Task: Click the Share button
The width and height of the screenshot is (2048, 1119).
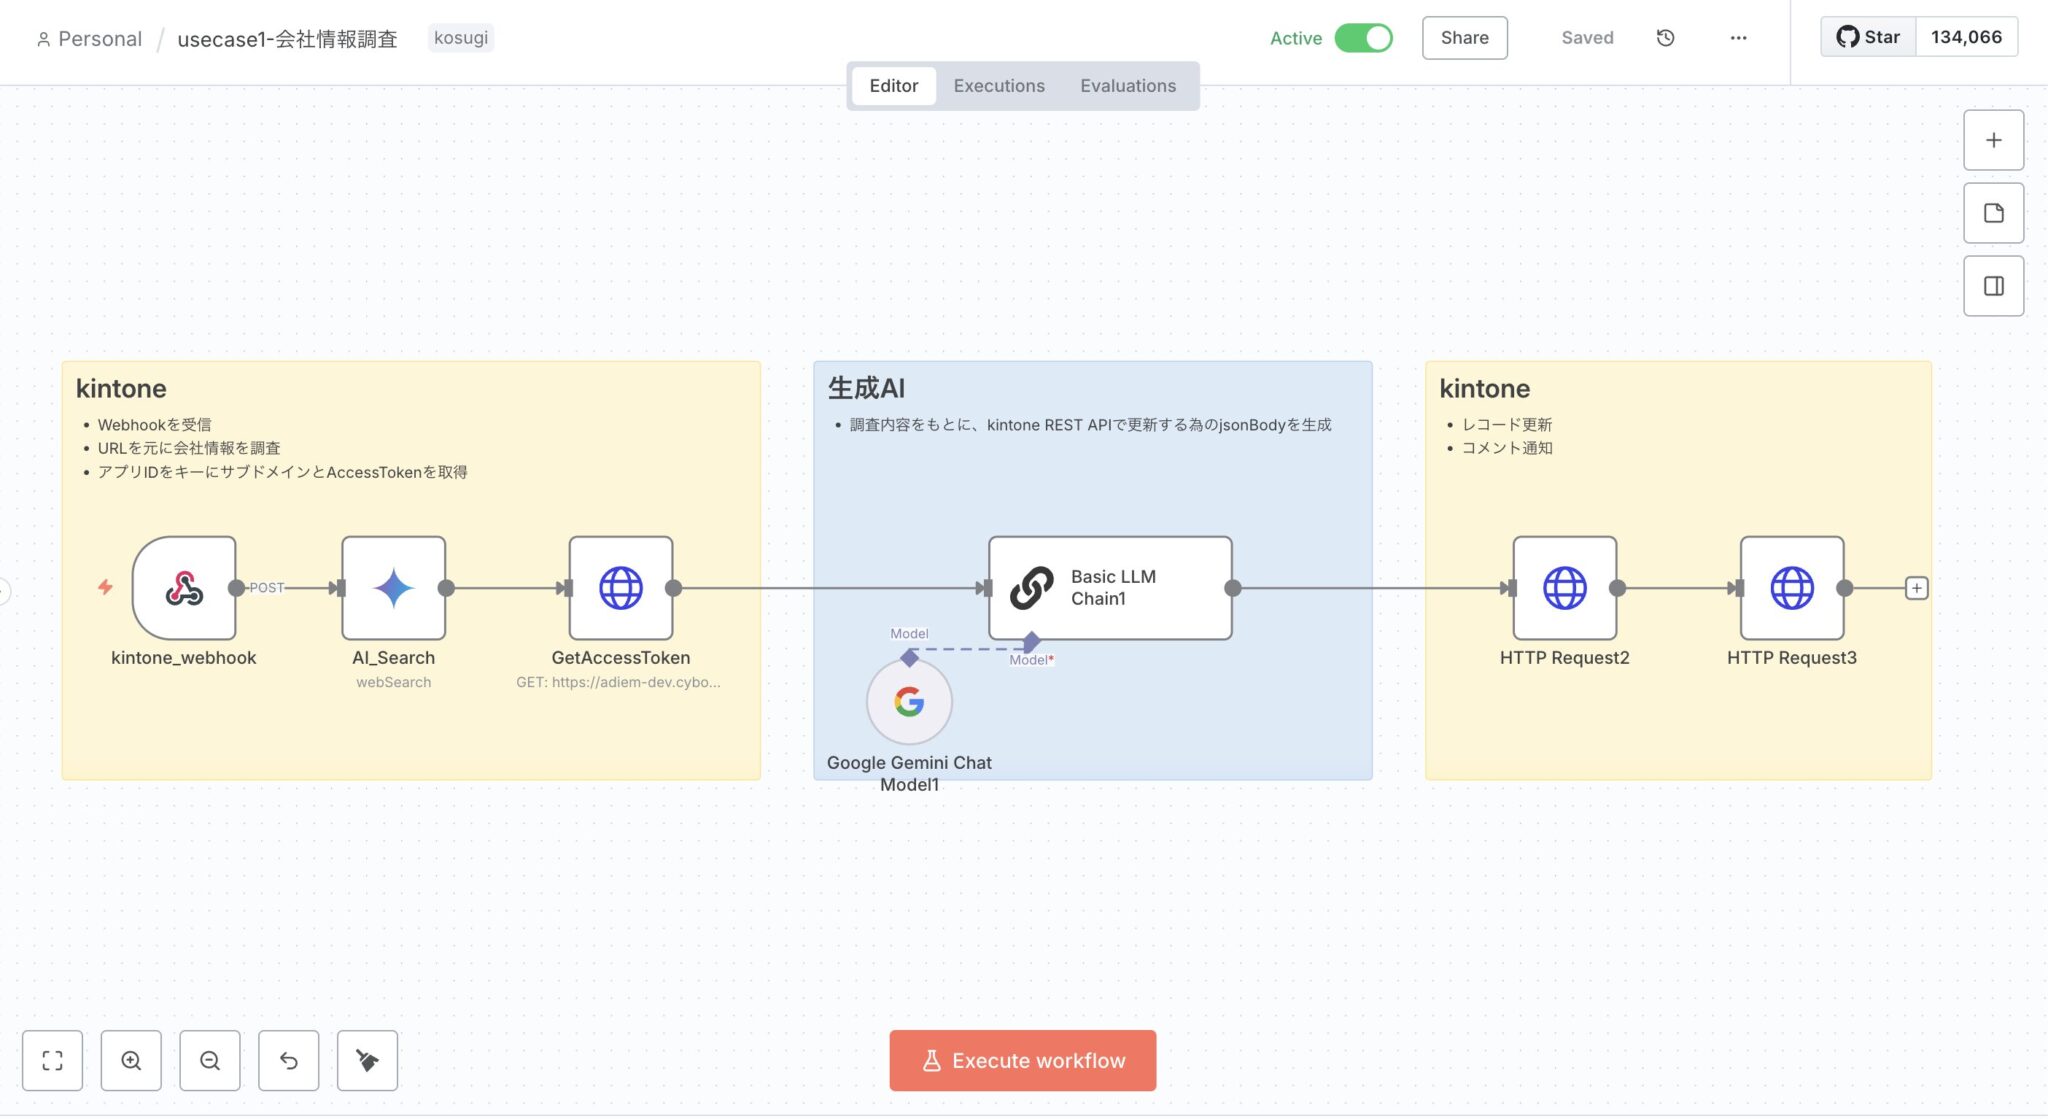Action: (x=1464, y=38)
